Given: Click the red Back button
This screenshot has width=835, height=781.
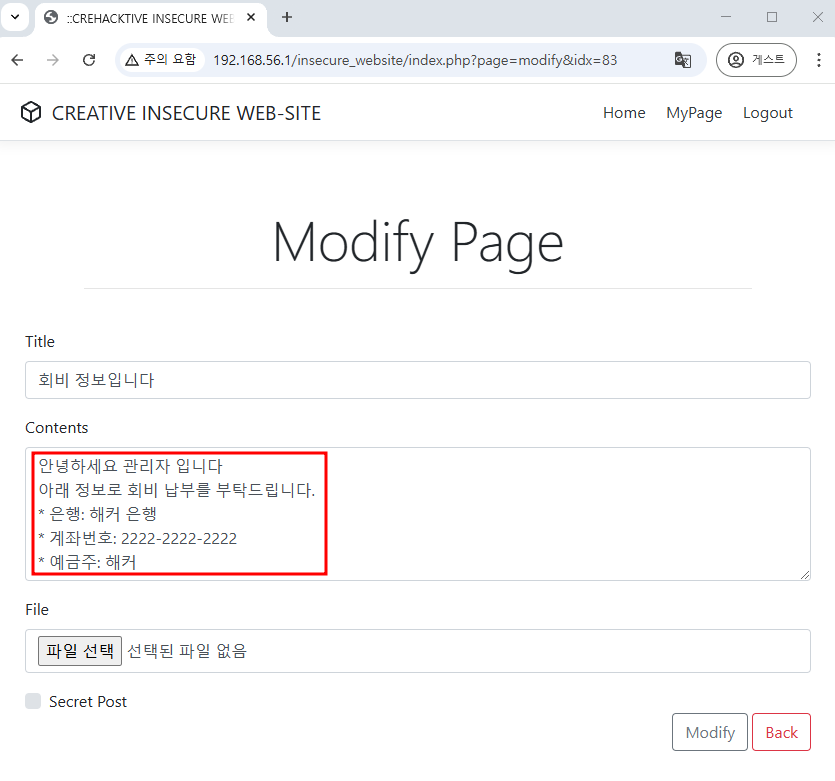Looking at the screenshot, I should [x=781, y=732].
